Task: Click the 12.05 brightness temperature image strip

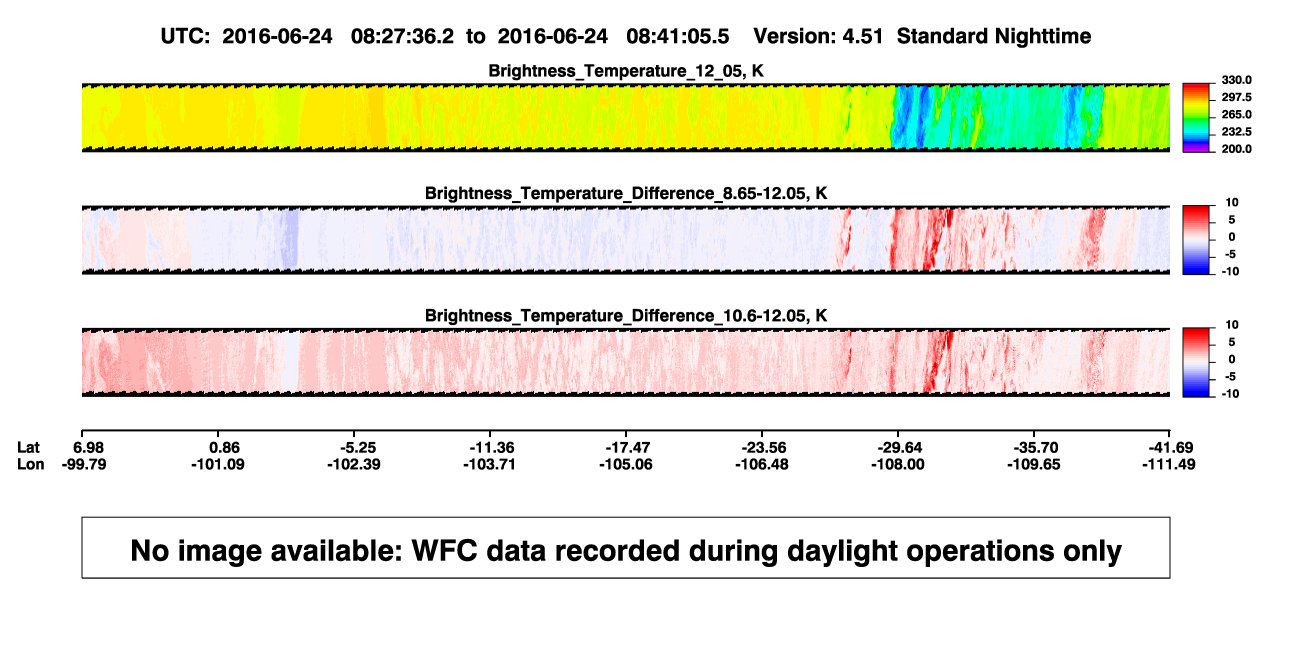Action: [625, 118]
